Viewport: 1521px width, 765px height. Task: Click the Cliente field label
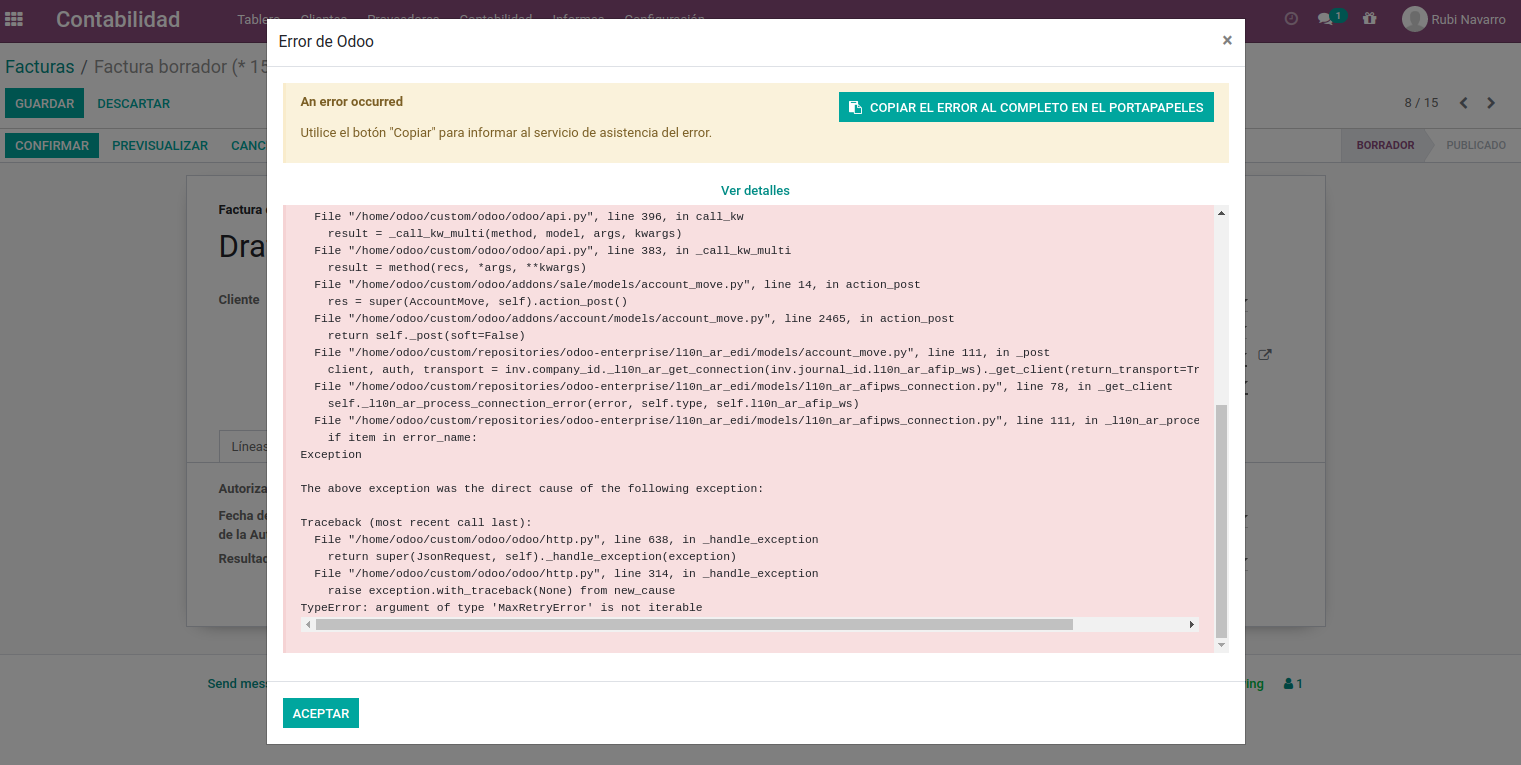239,300
